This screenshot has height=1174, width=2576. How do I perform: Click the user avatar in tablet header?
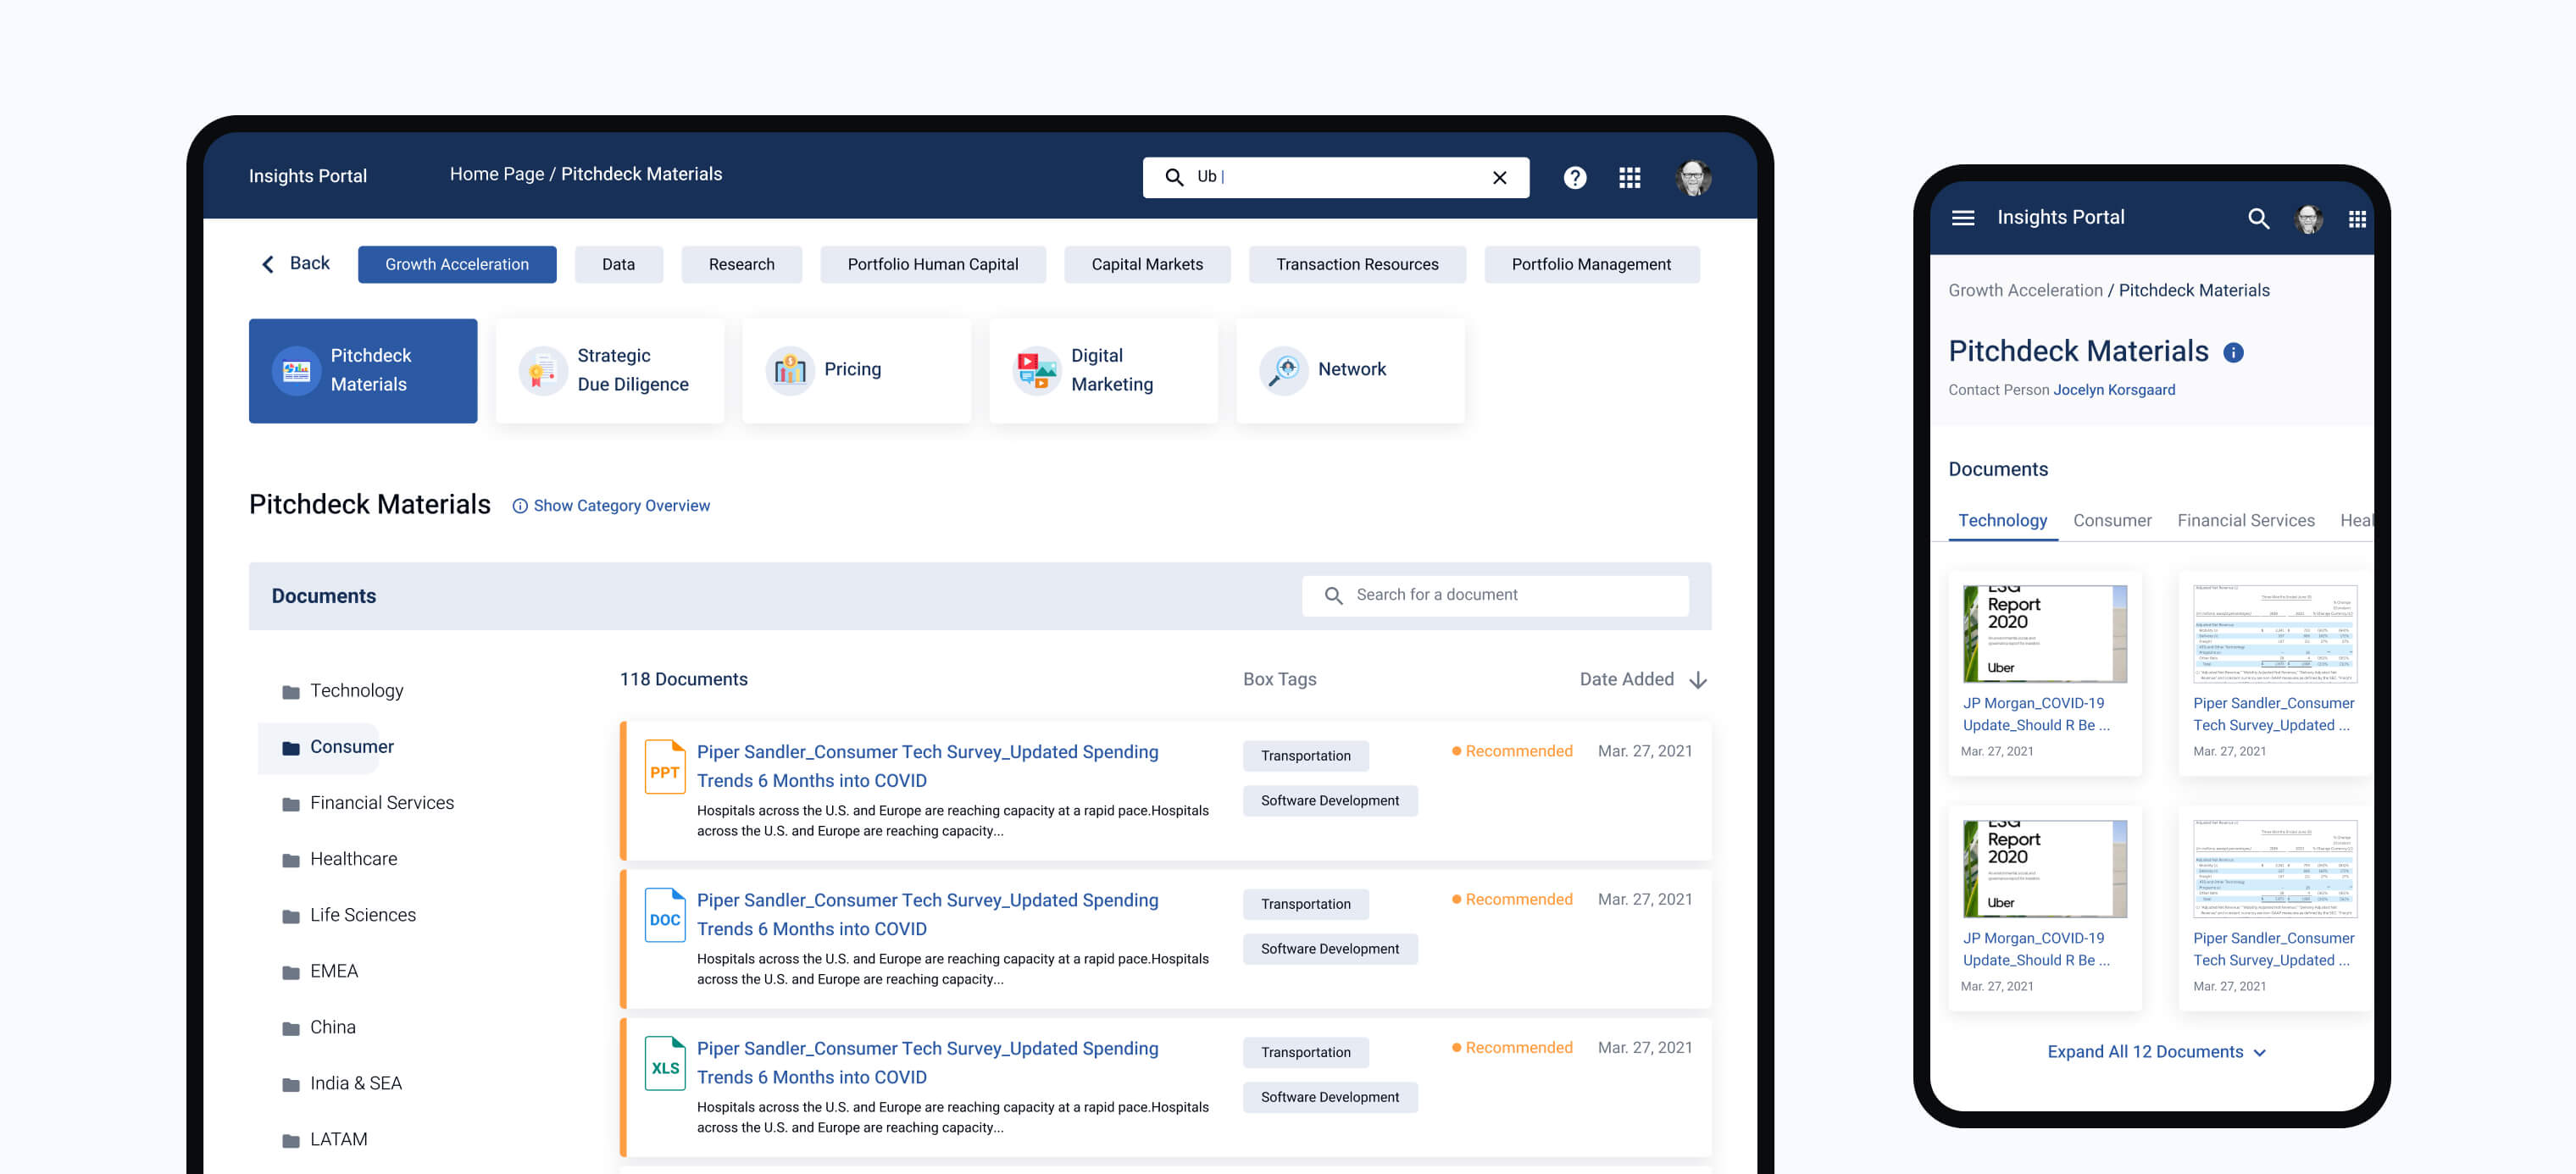pyautogui.click(x=1692, y=177)
